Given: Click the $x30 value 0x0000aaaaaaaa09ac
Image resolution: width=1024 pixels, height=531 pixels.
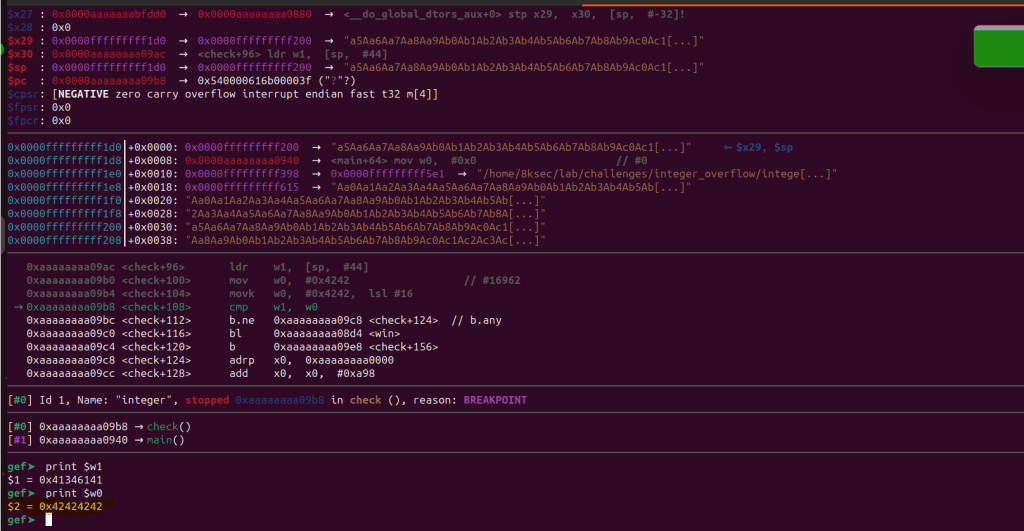Looking at the screenshot, I should (109, 54).
